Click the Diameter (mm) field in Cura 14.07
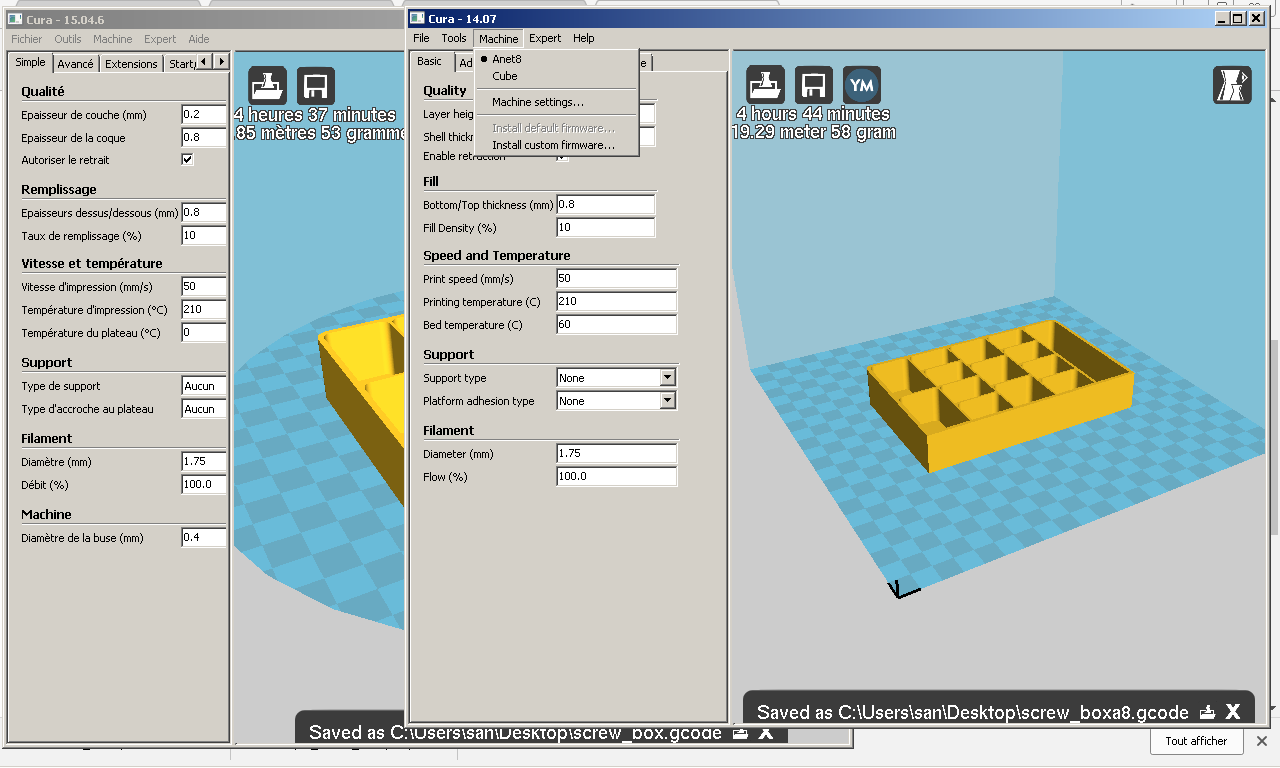The height and width of the screenshot is (768, 1280). click(x=617, y=453)
